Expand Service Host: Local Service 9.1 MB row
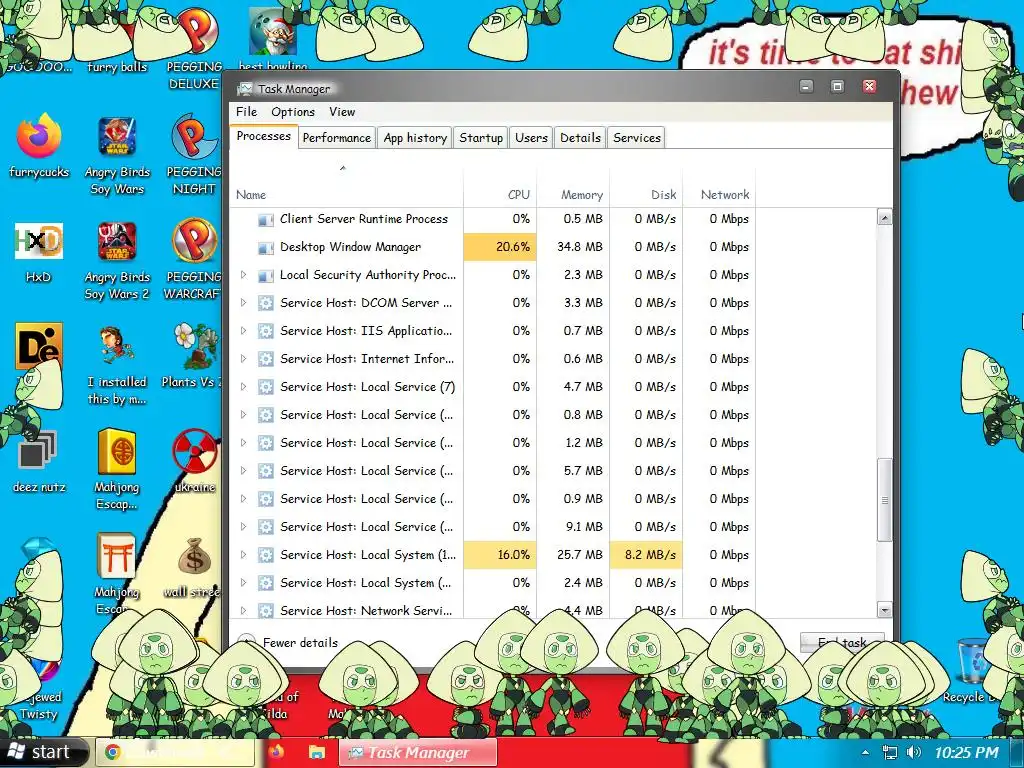Screen dimensions: 1024x768 click(x=244, y=527)
